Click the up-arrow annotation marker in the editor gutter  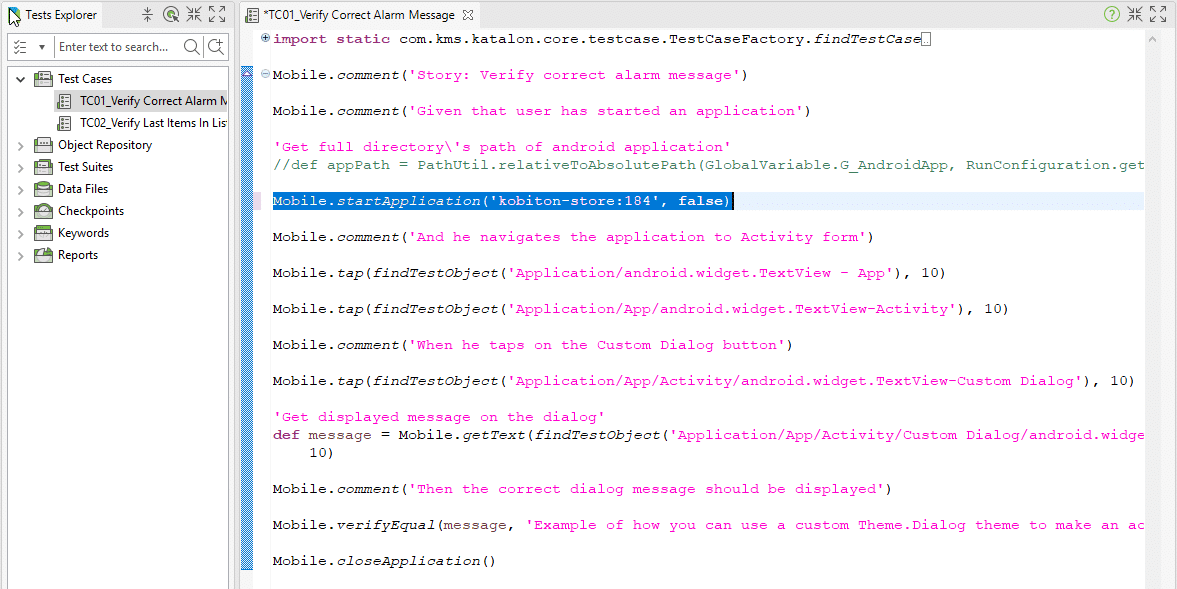[247, 74]
